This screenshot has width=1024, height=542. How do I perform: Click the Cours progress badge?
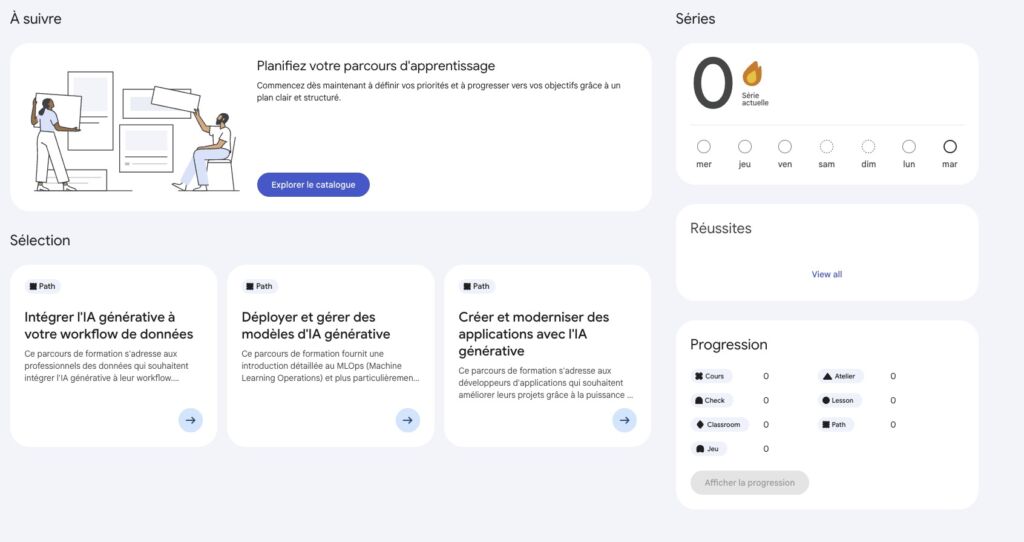(711, 376)
